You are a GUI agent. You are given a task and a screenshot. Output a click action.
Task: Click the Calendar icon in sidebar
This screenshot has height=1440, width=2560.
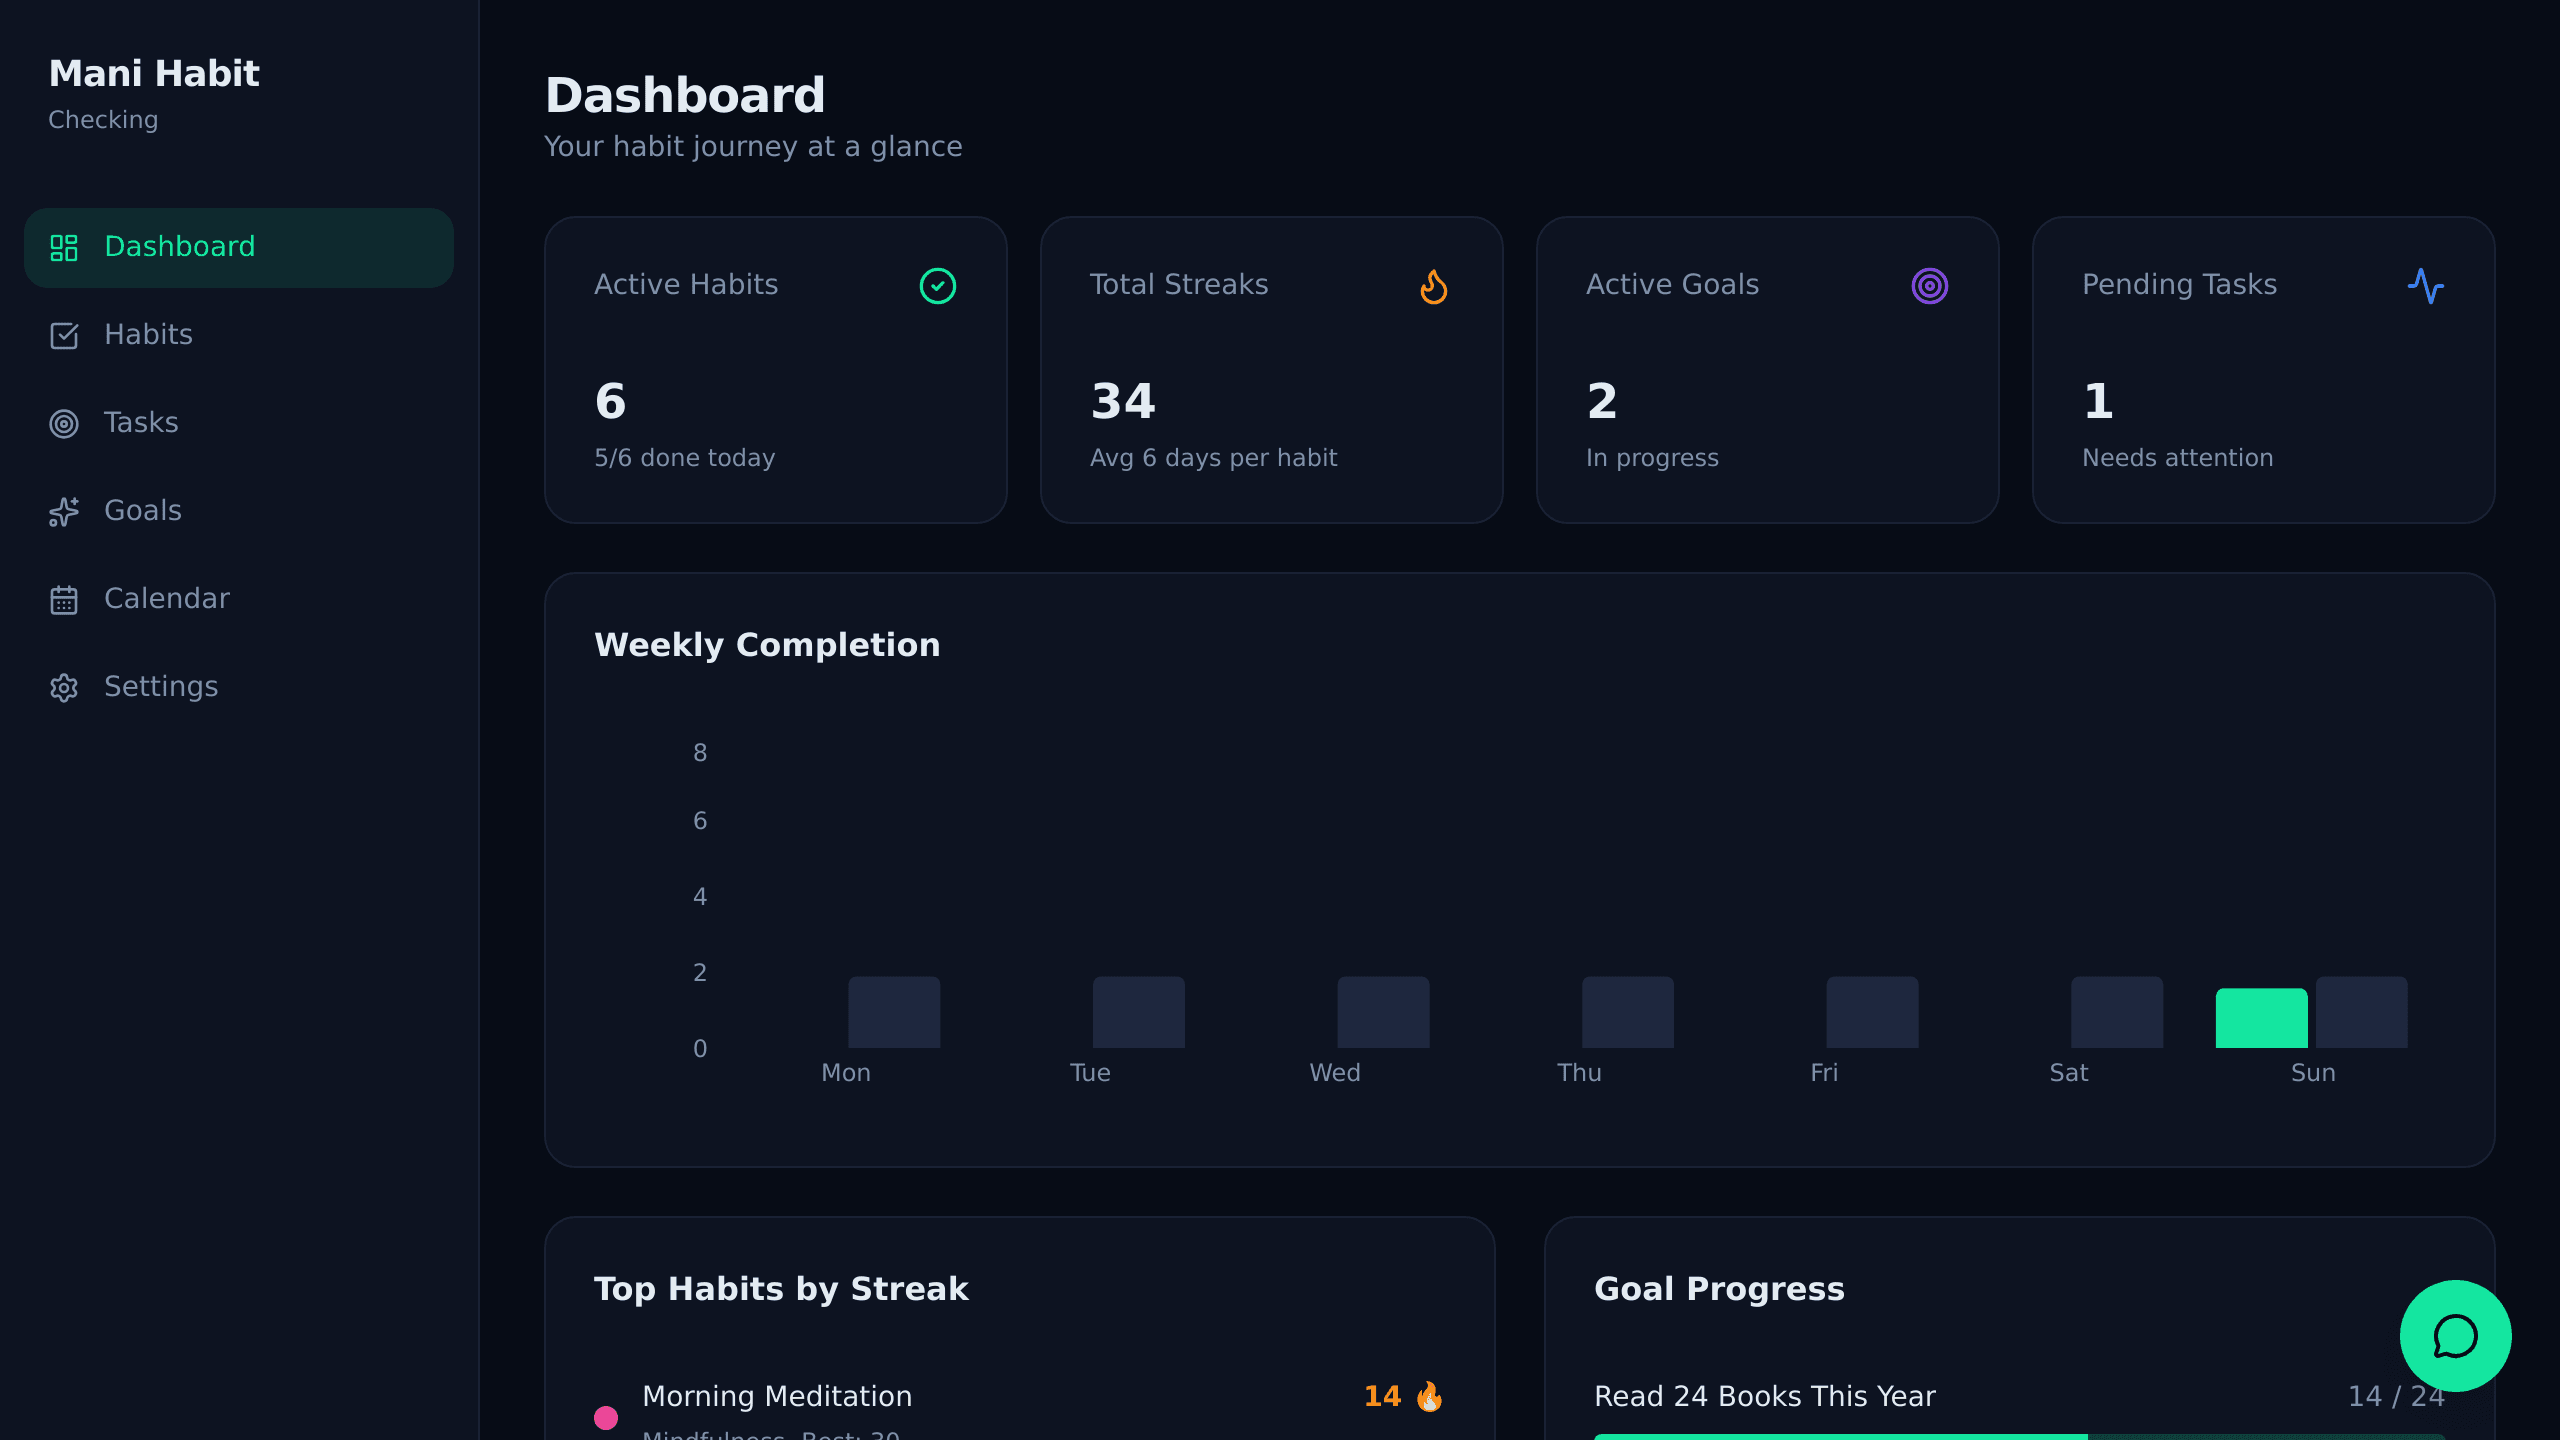(64, 600)
